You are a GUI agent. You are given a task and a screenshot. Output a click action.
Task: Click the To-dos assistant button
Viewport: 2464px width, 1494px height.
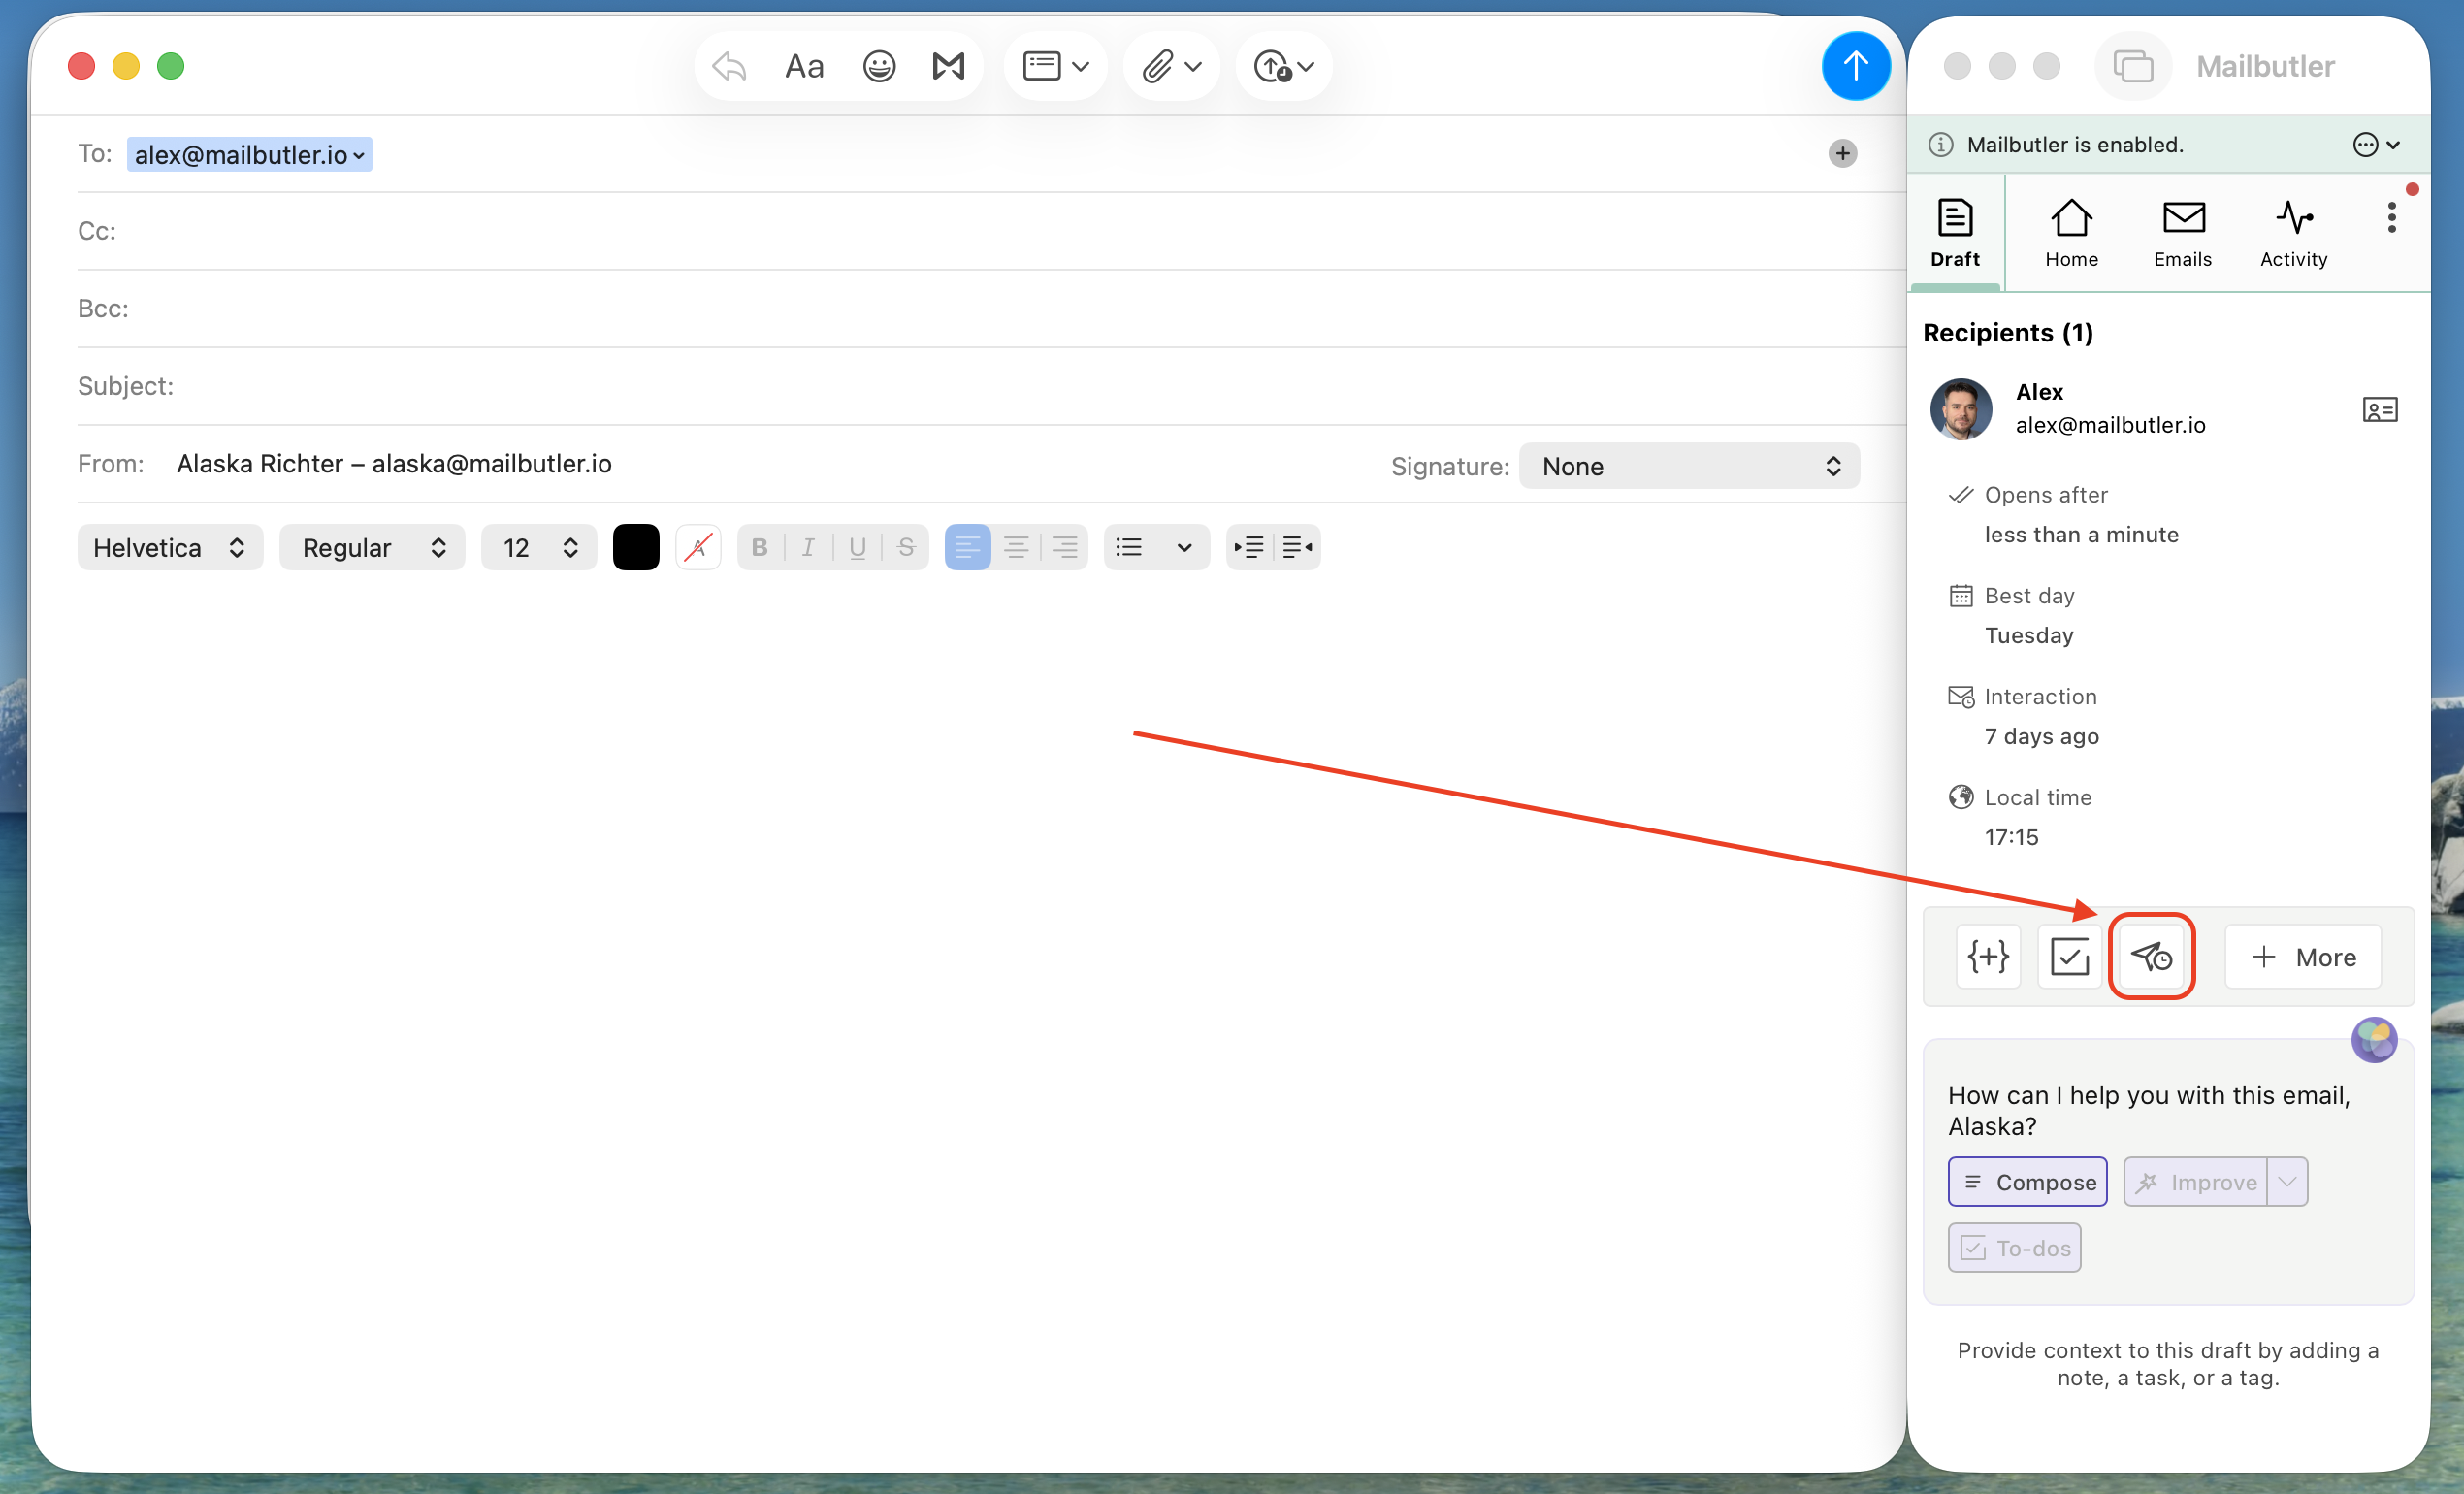tap(2014, 1248)
